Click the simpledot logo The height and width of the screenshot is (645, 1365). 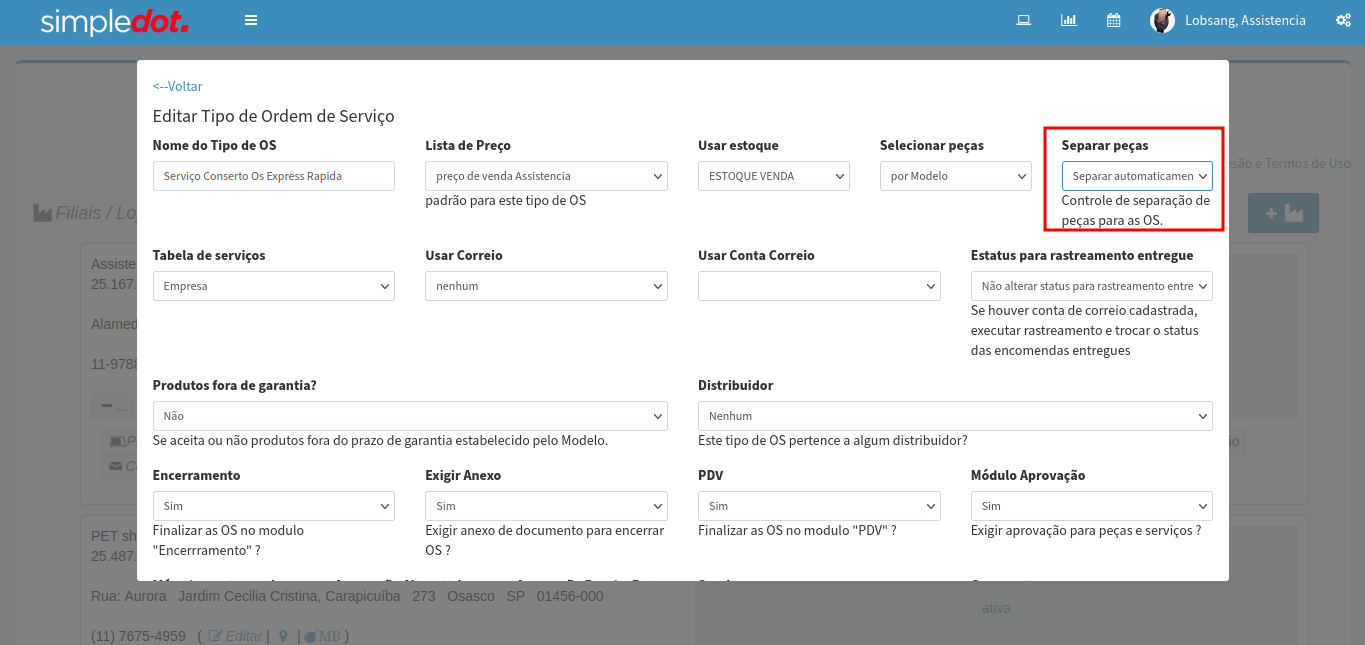coord(114,21)
